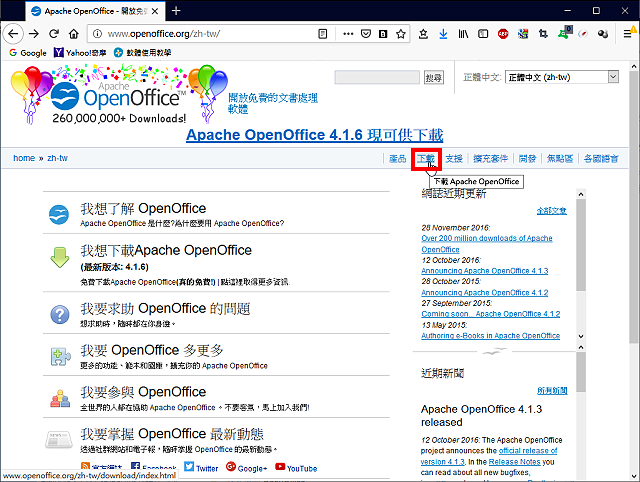Click the puzzle piece extensions icon

(x=60, y=356)
